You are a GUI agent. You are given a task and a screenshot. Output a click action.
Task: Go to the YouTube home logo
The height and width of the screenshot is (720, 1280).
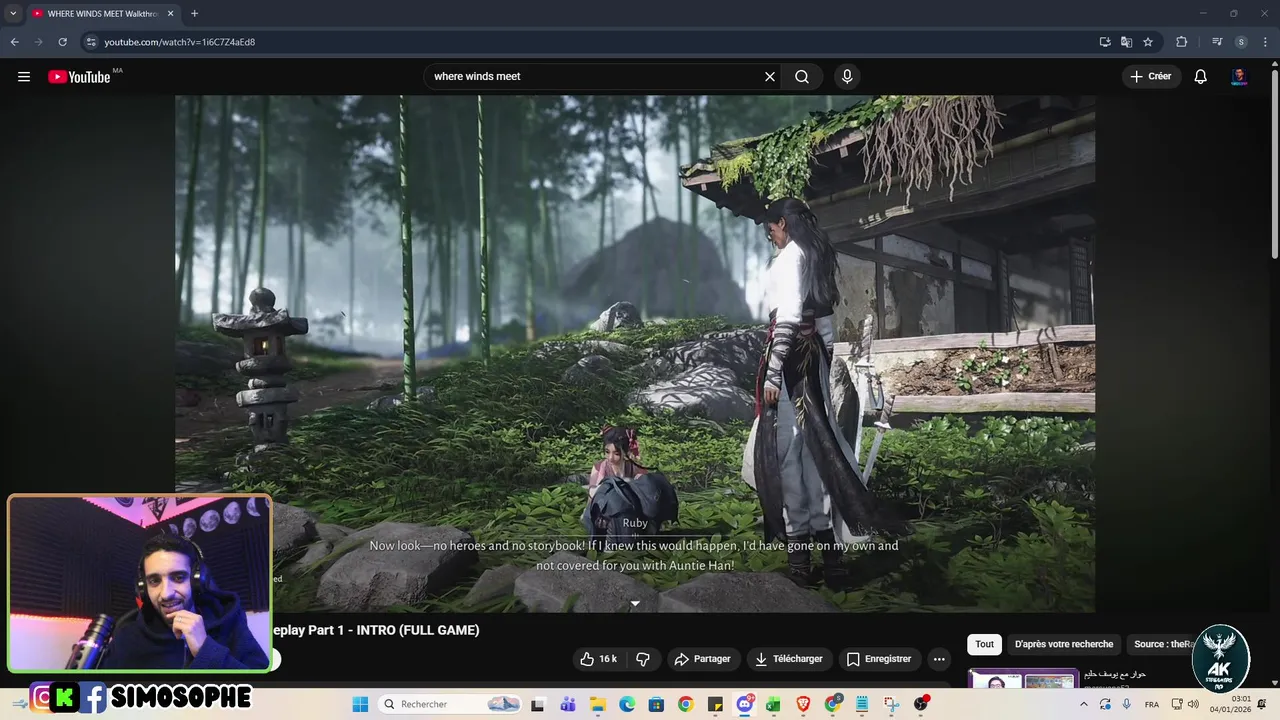79,77
